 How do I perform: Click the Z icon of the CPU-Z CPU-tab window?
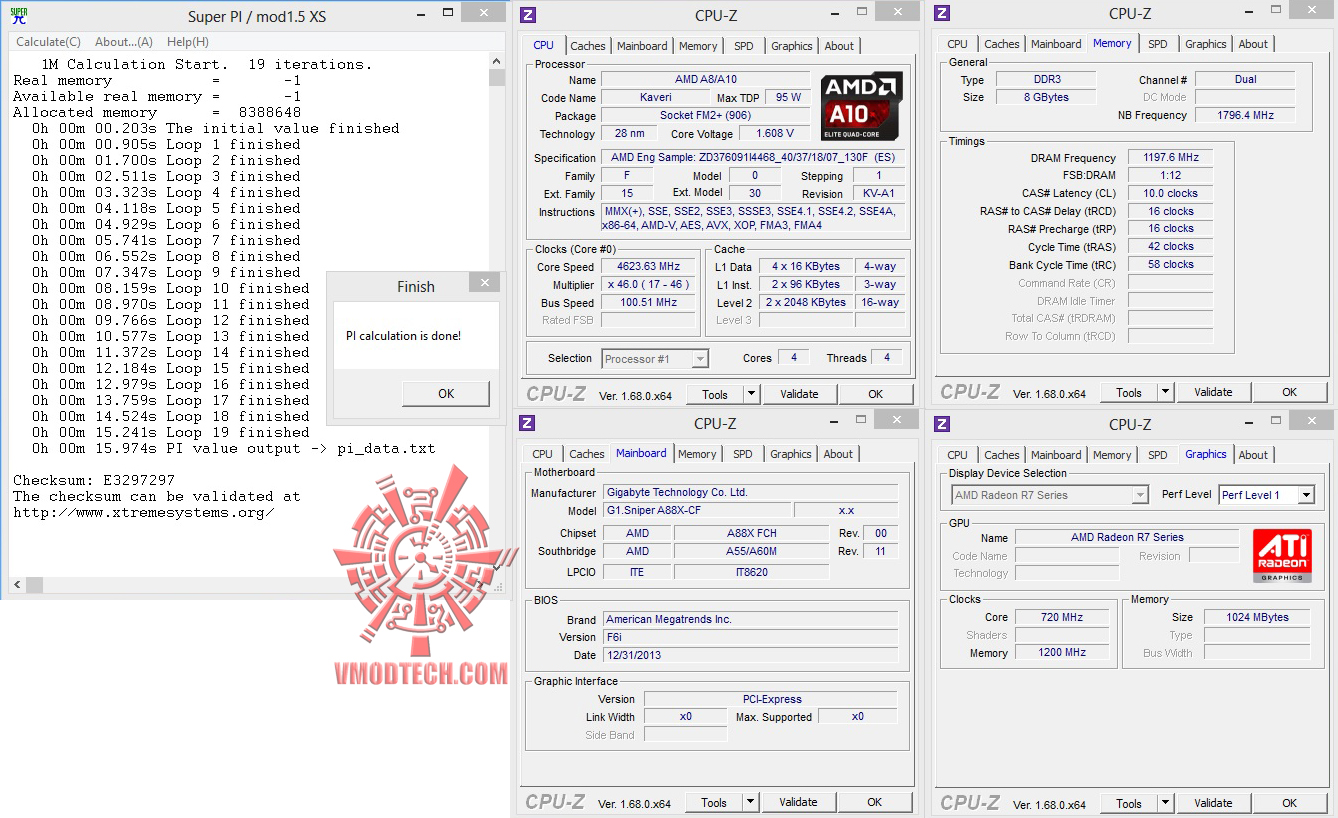pos(529,14)
